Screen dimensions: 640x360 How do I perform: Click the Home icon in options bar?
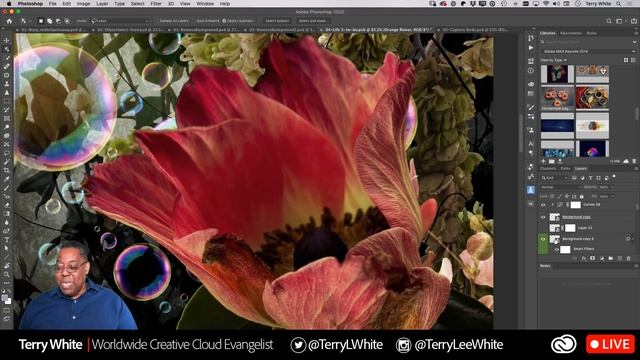click(9, 21)
